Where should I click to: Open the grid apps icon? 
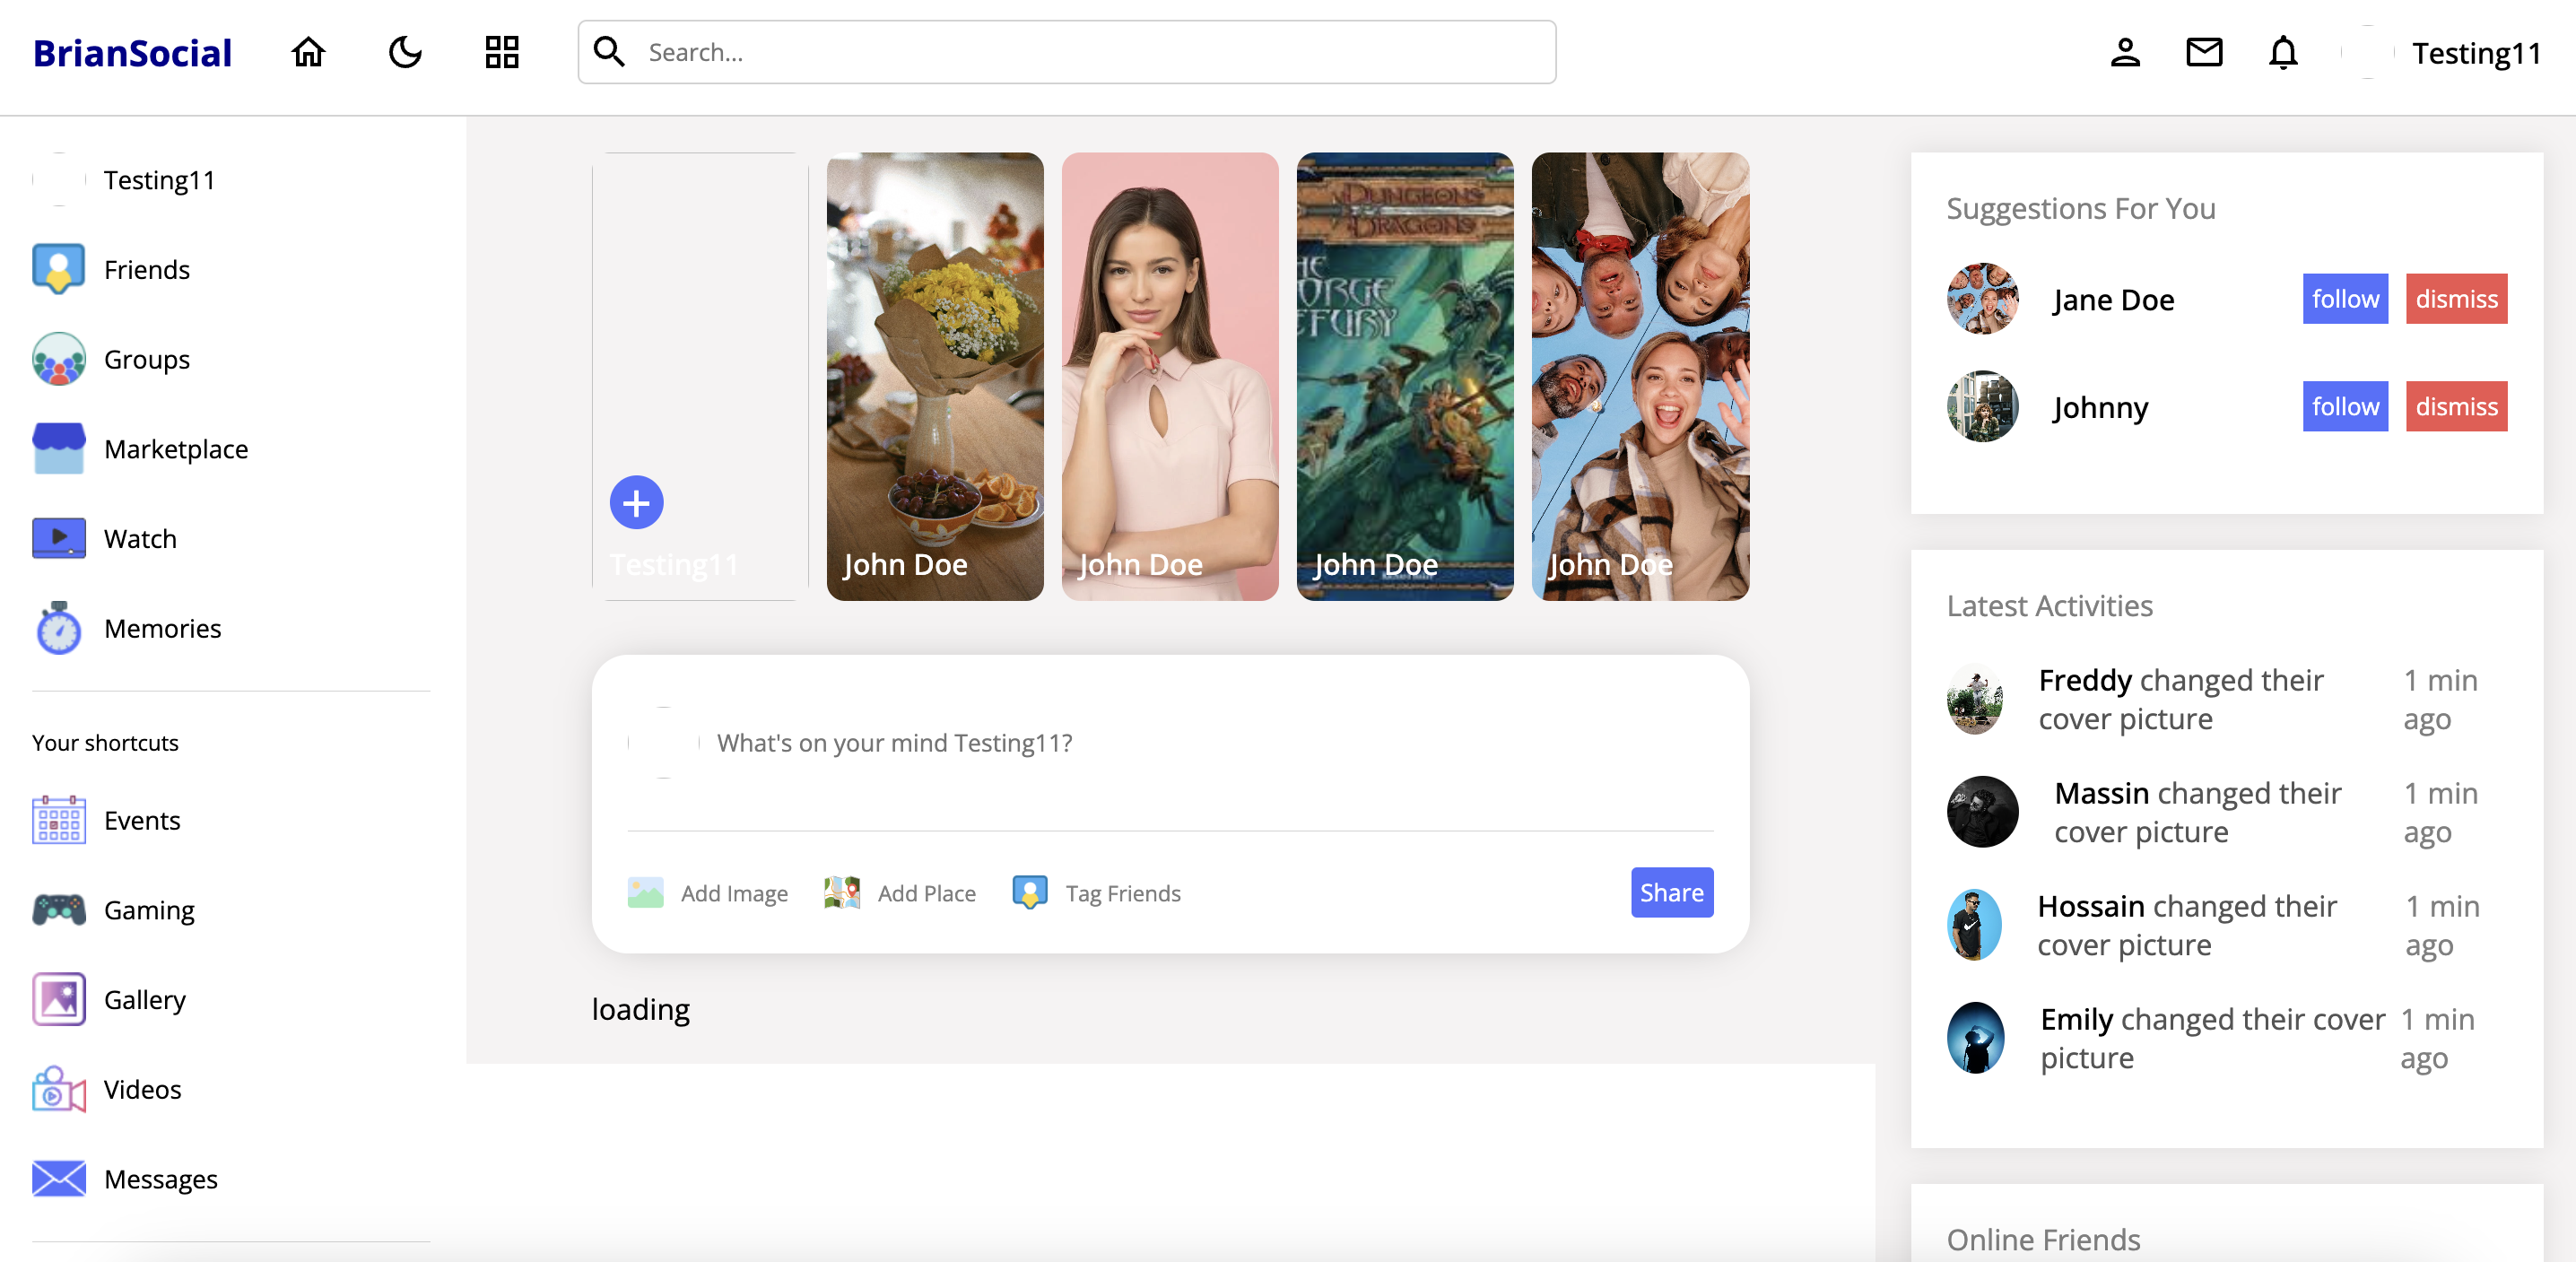coord(501,52)
